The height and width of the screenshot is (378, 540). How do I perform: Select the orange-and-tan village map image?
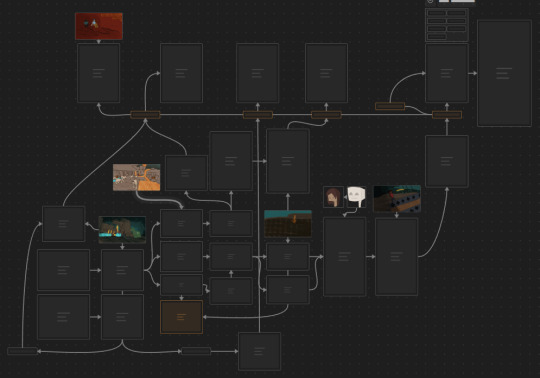pos(136,177)
